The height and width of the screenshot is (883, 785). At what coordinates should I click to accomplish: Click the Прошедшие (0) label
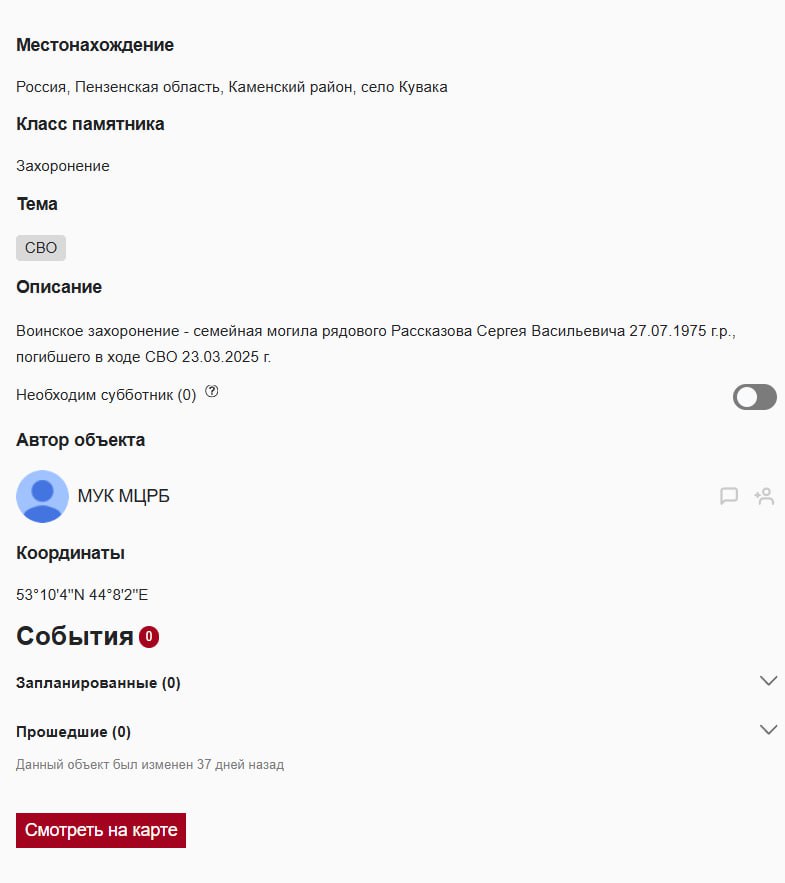pyautogui.click(x=73, y=732)
